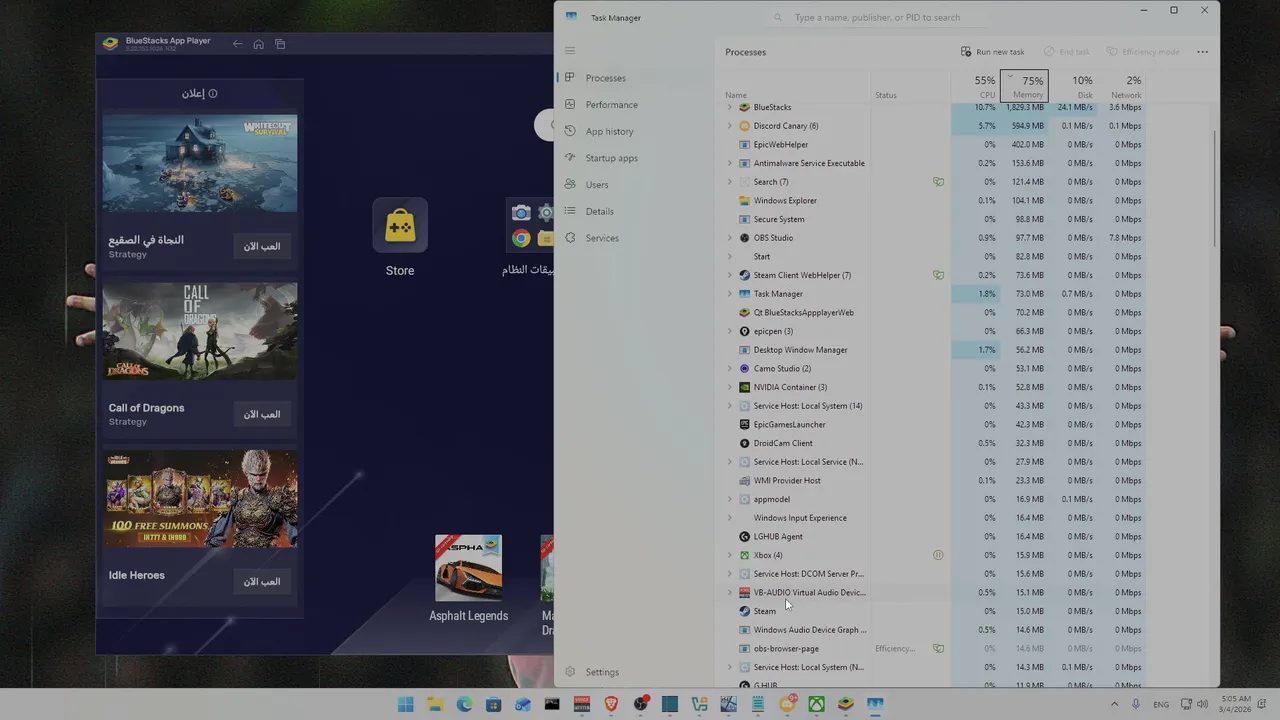This screenshot has height=720, width=1280.
Task: Select the EpicWebHelper process icon
Action: click(744, 145)
